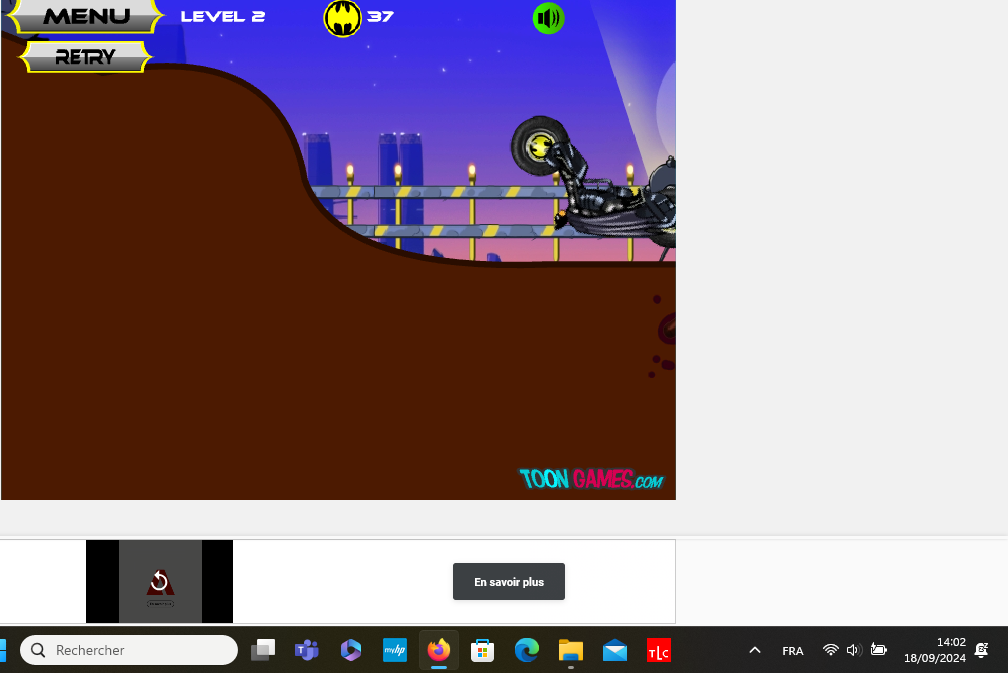Open the Microsoft Store taskbar icon
Screen dimensions: 1008x673
point(482,650)
